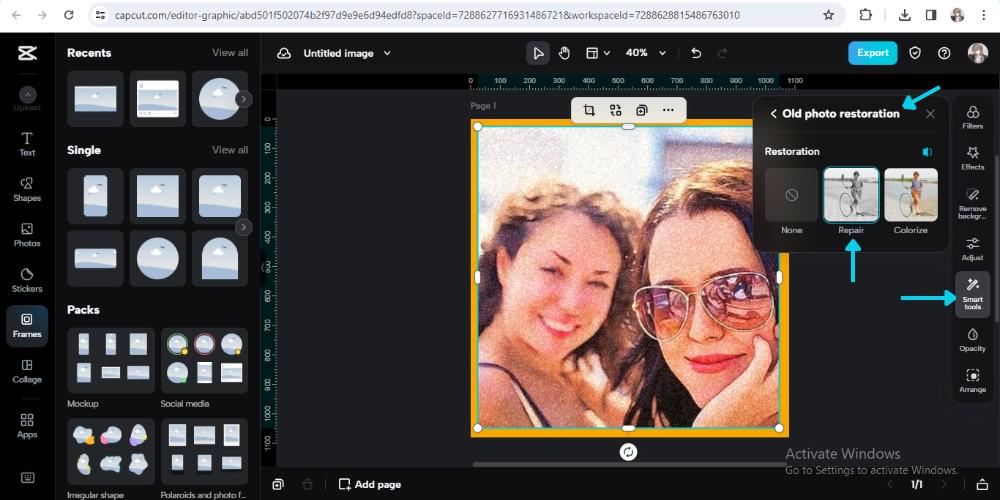
Task: Click the crop tool in floating toolbar
Action: point(589,110)
